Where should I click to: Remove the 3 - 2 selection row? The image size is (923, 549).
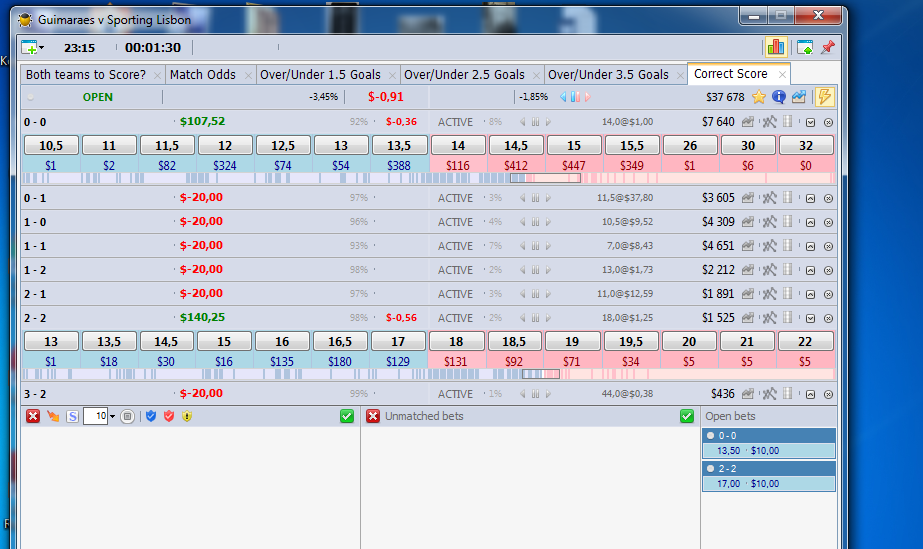828,394
